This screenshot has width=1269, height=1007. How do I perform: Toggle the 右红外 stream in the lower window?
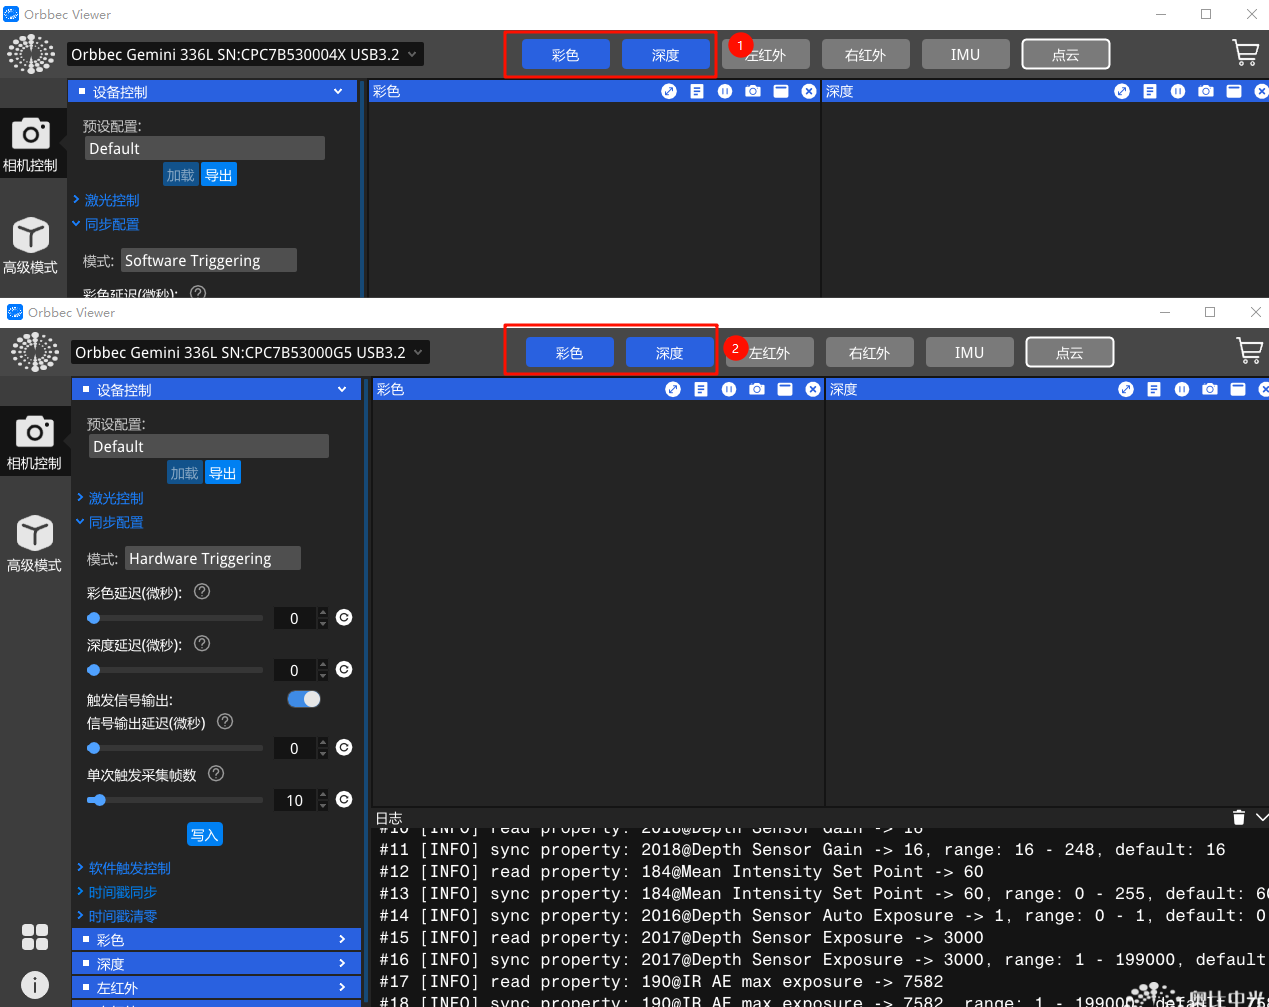pos(869,353)
